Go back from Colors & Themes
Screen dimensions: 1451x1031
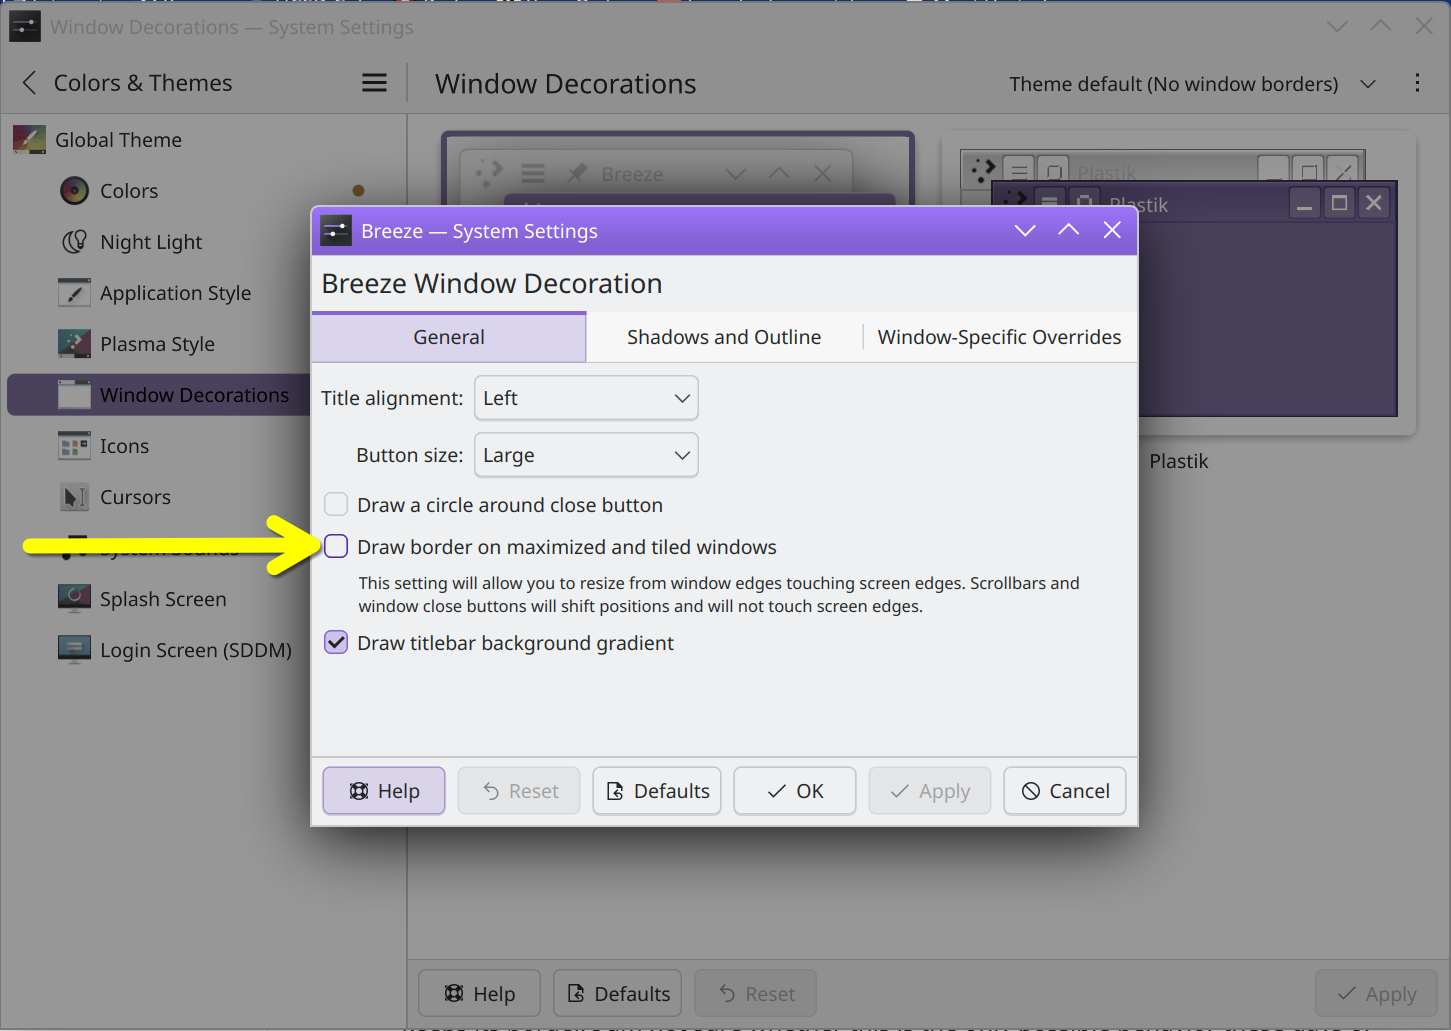(29, 83)
